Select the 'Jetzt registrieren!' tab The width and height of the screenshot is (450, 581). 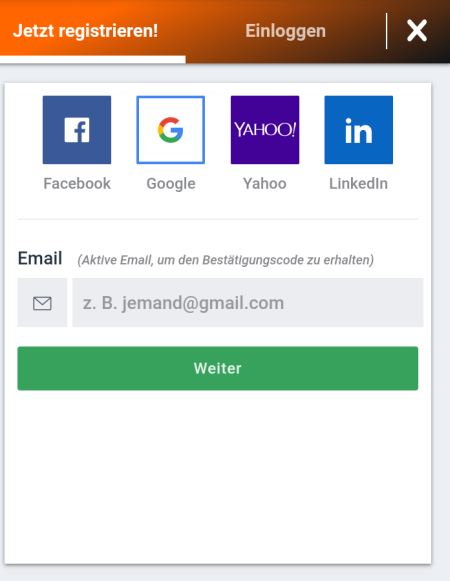[x=86, y=31]
